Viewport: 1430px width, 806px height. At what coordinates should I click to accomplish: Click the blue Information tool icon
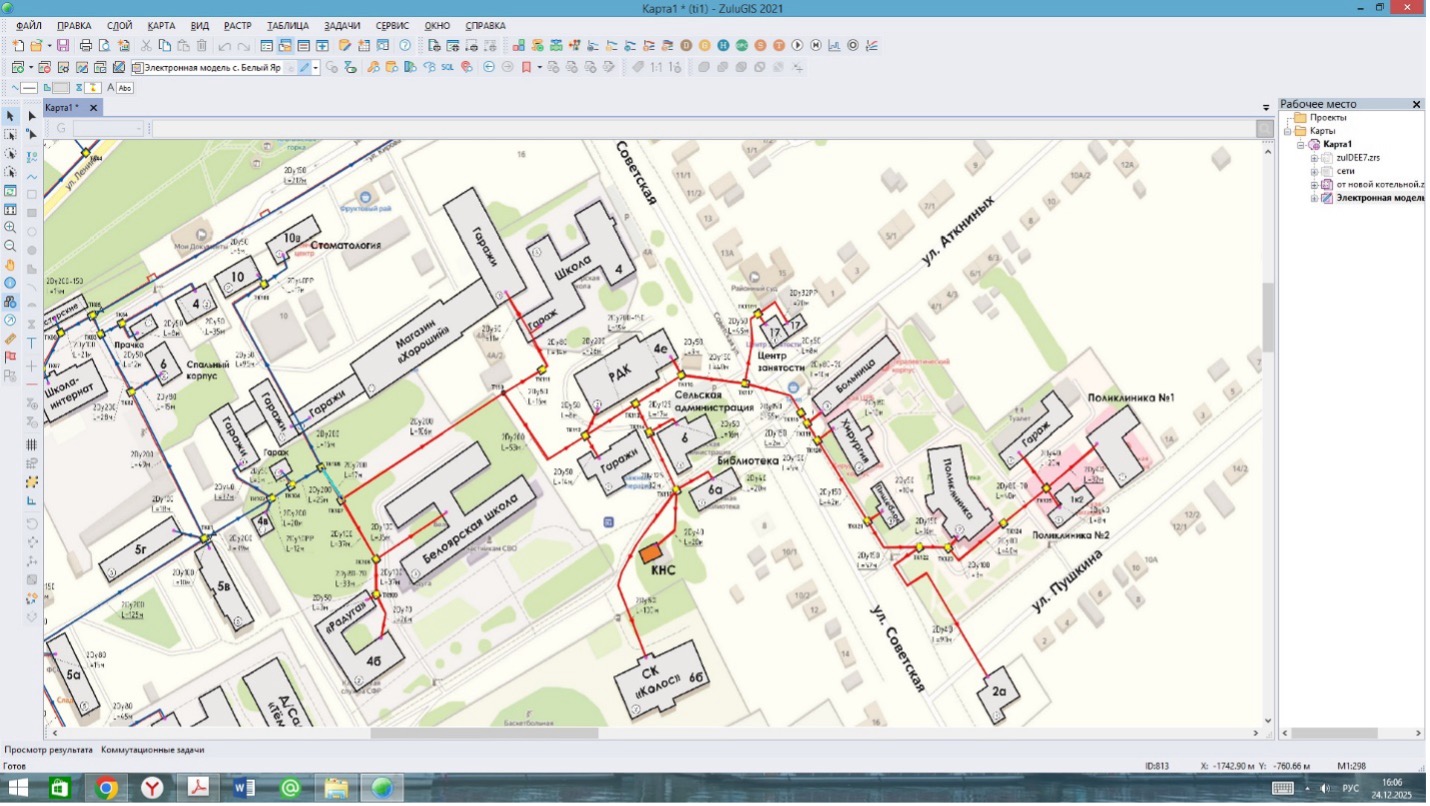tap(10, 283)
